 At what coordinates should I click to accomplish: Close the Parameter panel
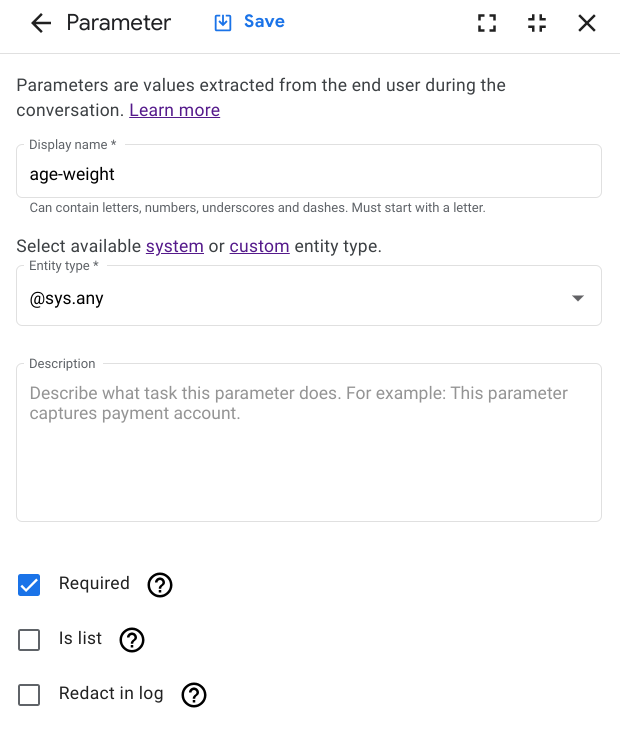pyautogui.click(x=587, y=23)
